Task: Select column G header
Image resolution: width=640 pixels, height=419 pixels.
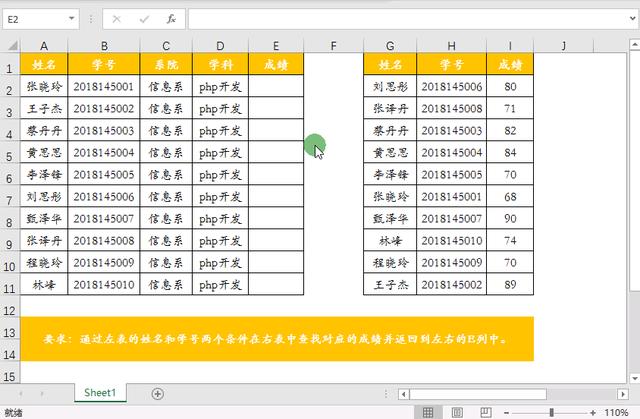Action: point(390,46)
